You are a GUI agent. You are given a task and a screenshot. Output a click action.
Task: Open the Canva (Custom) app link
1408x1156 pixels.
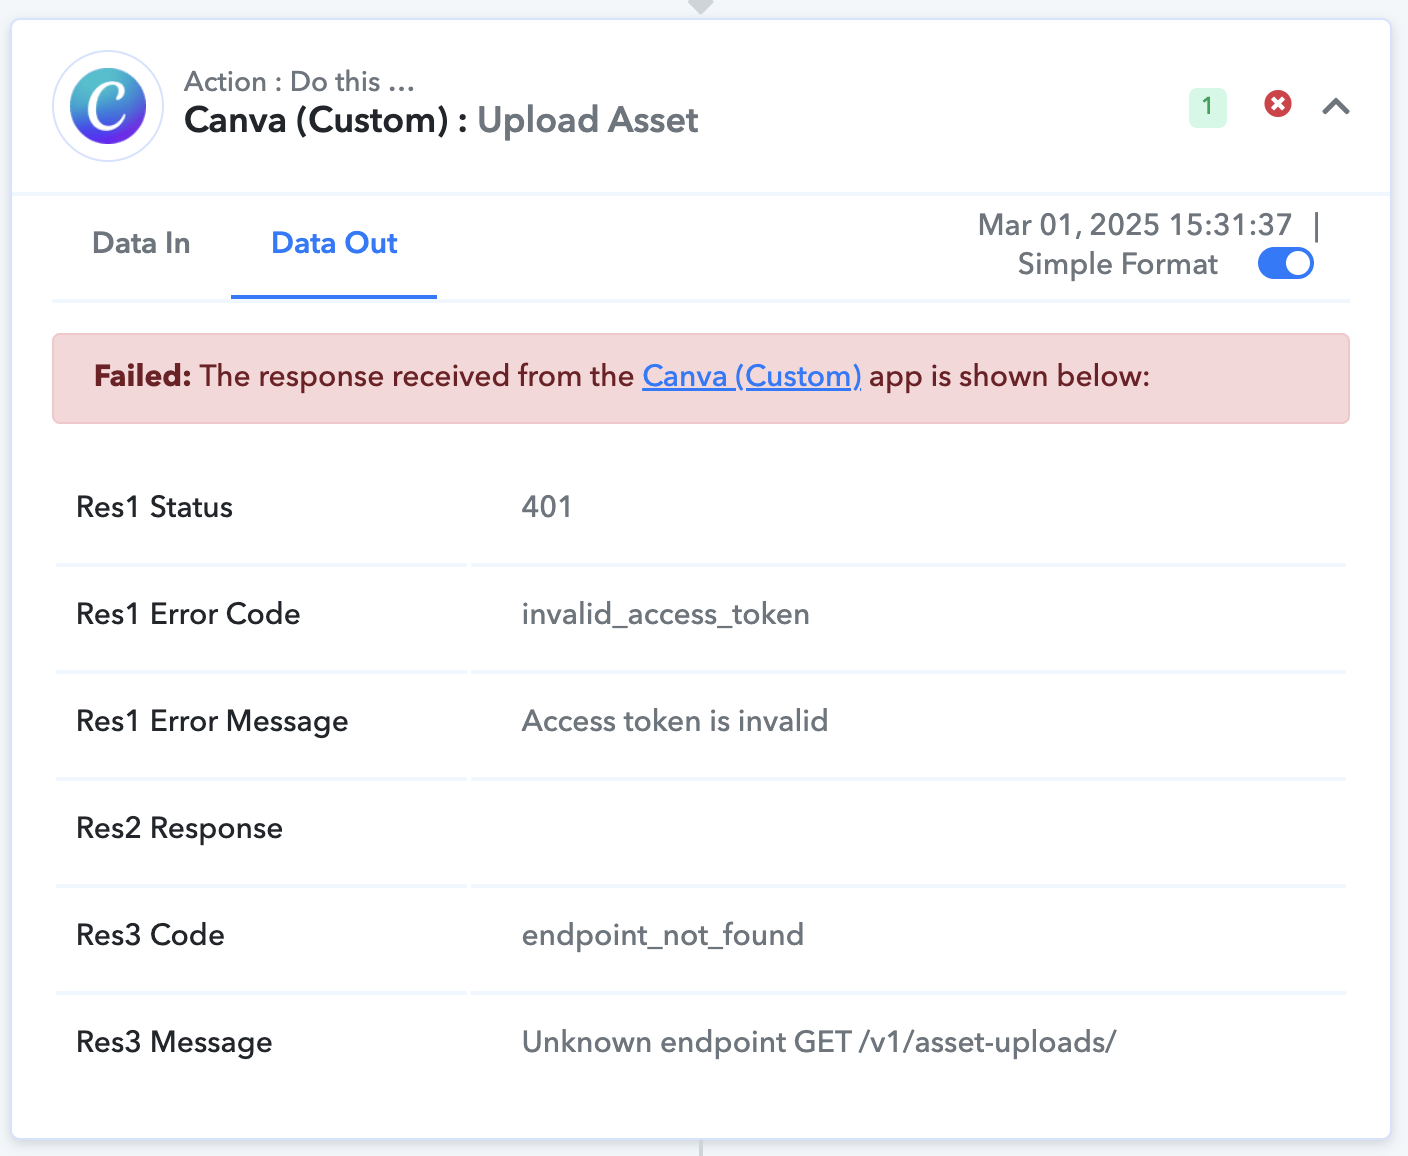(751, 376)
